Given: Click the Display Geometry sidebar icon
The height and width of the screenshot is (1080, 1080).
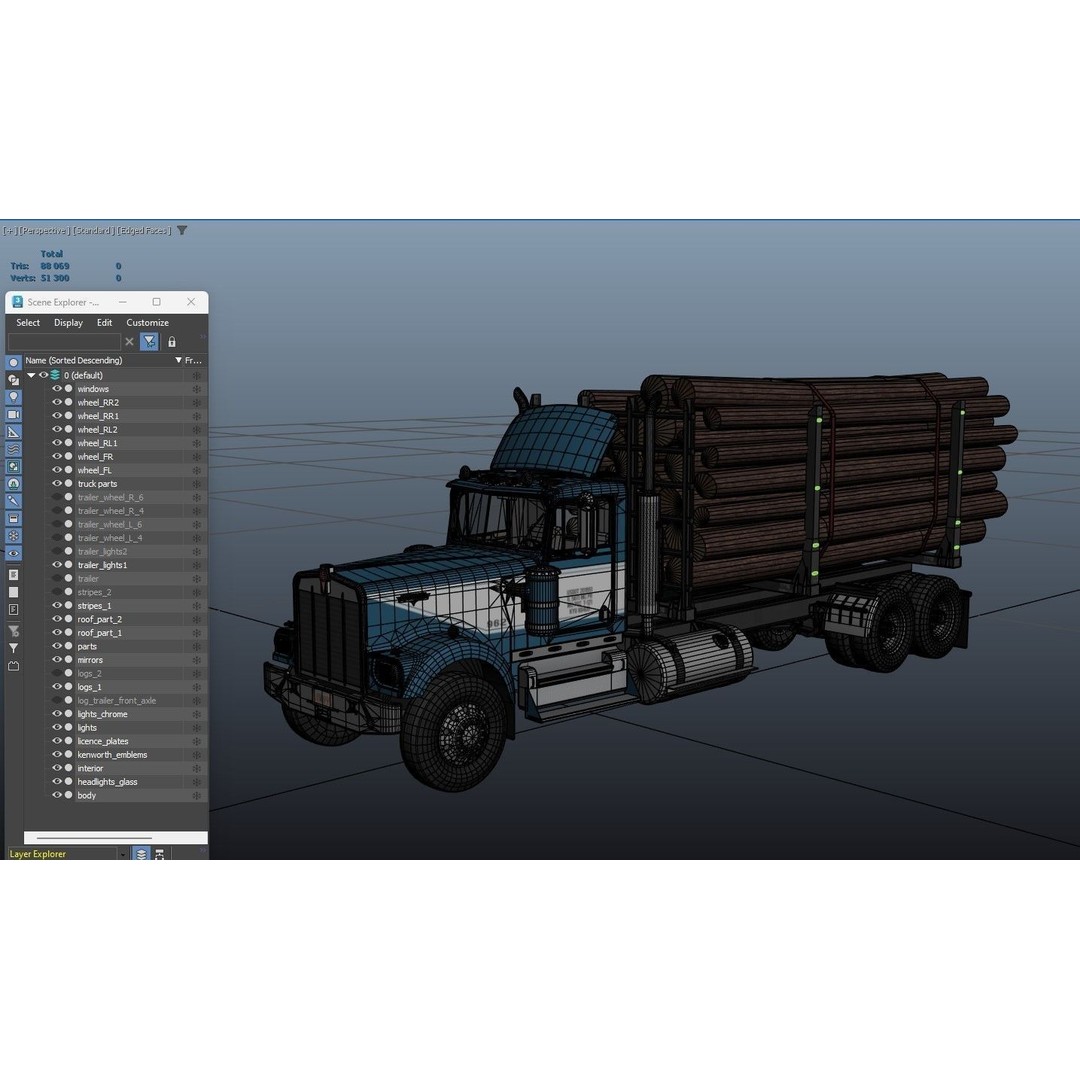Looking at the screenshot, I should click(14, 362).
